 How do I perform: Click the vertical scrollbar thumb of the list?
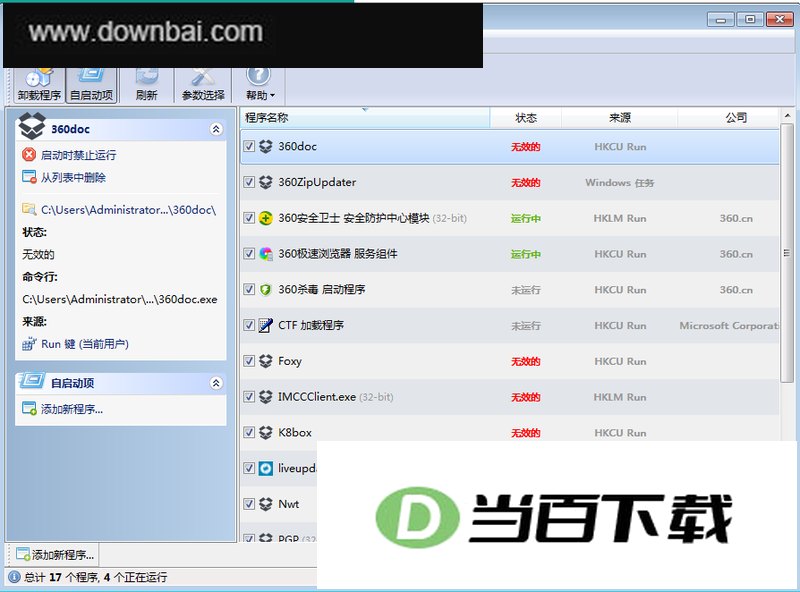coord(787,253)
